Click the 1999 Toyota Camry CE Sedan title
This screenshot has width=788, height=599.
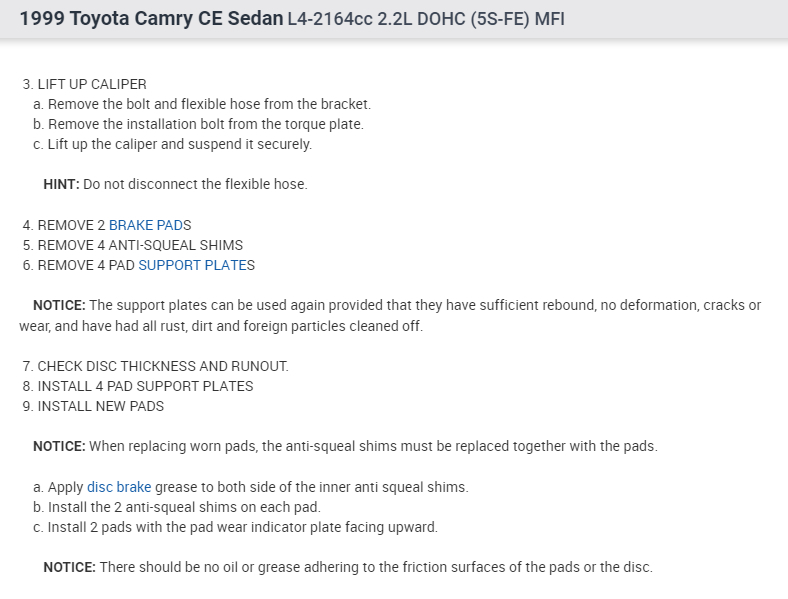150,19
